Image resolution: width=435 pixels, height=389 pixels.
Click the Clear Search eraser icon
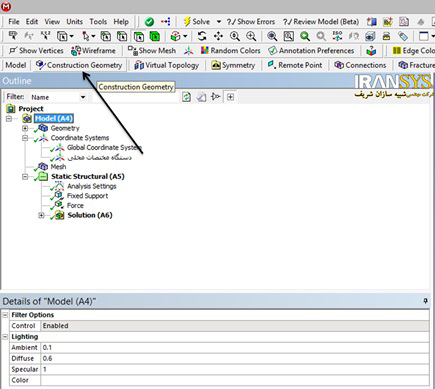201,97
